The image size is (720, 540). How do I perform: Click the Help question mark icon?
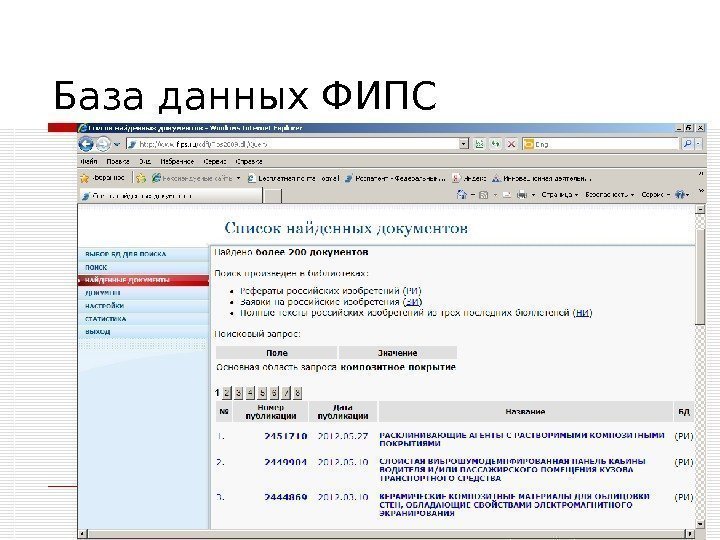coord(680,195)
